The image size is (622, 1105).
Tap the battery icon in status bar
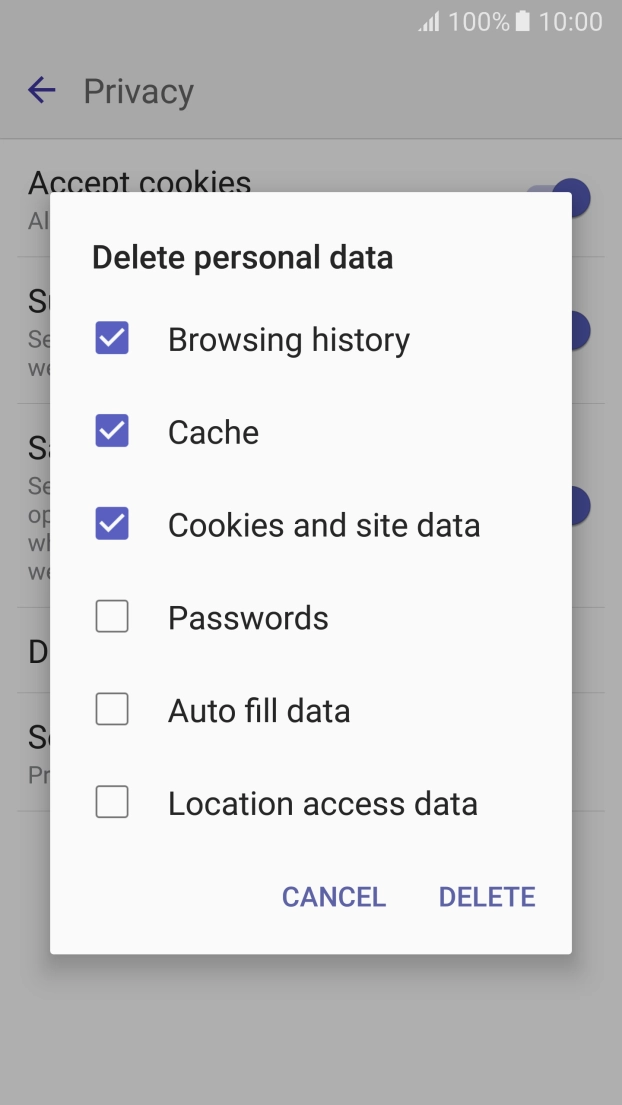pos(522,22)
